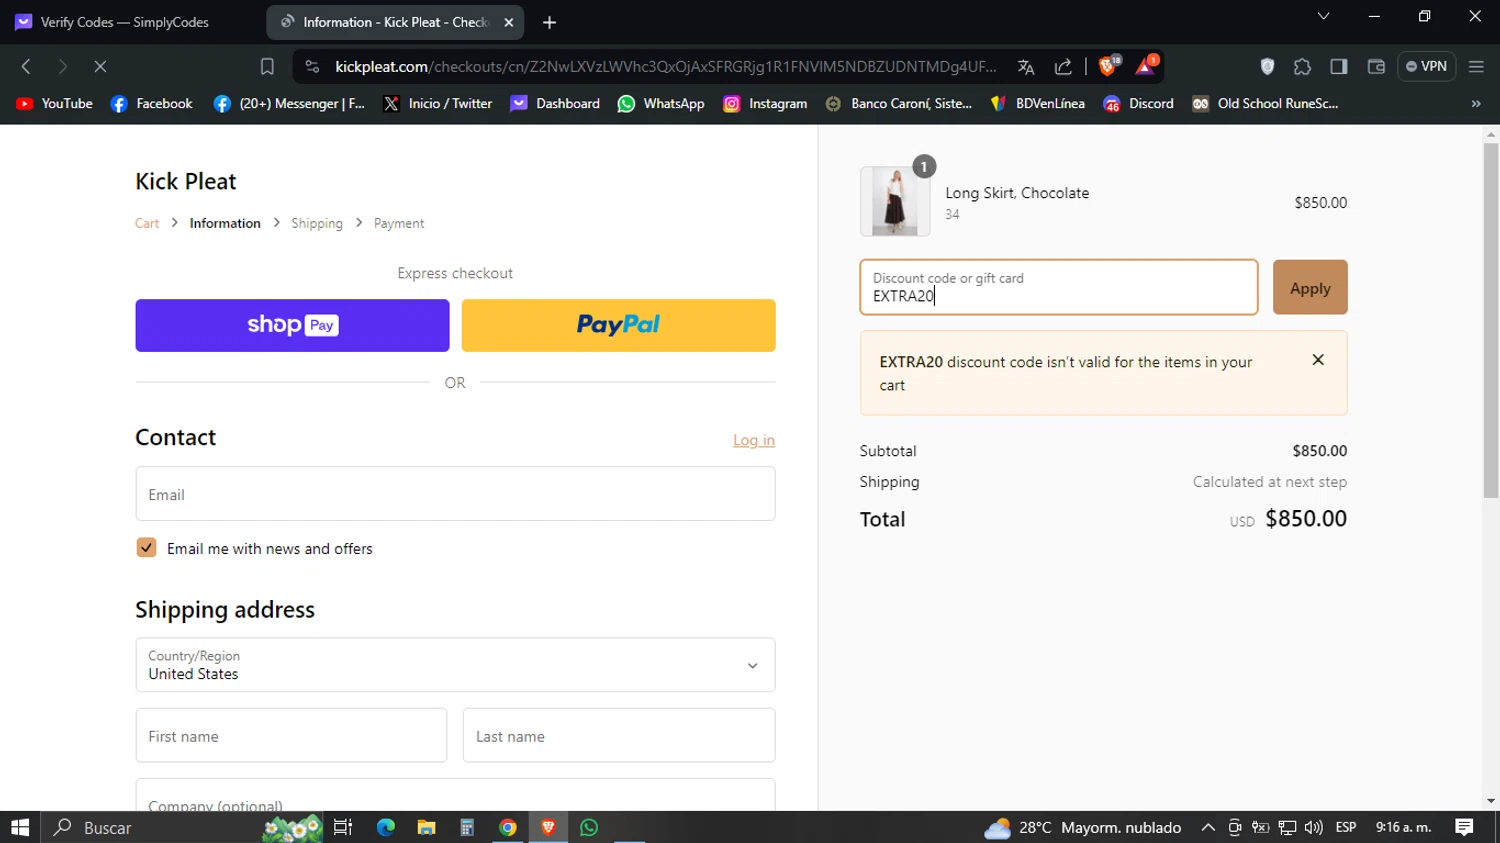Open Brave Rewards triangle icon
The width and height of the screenshot is (1500, 843).
pyautogui.click(x=1146, y=66)
